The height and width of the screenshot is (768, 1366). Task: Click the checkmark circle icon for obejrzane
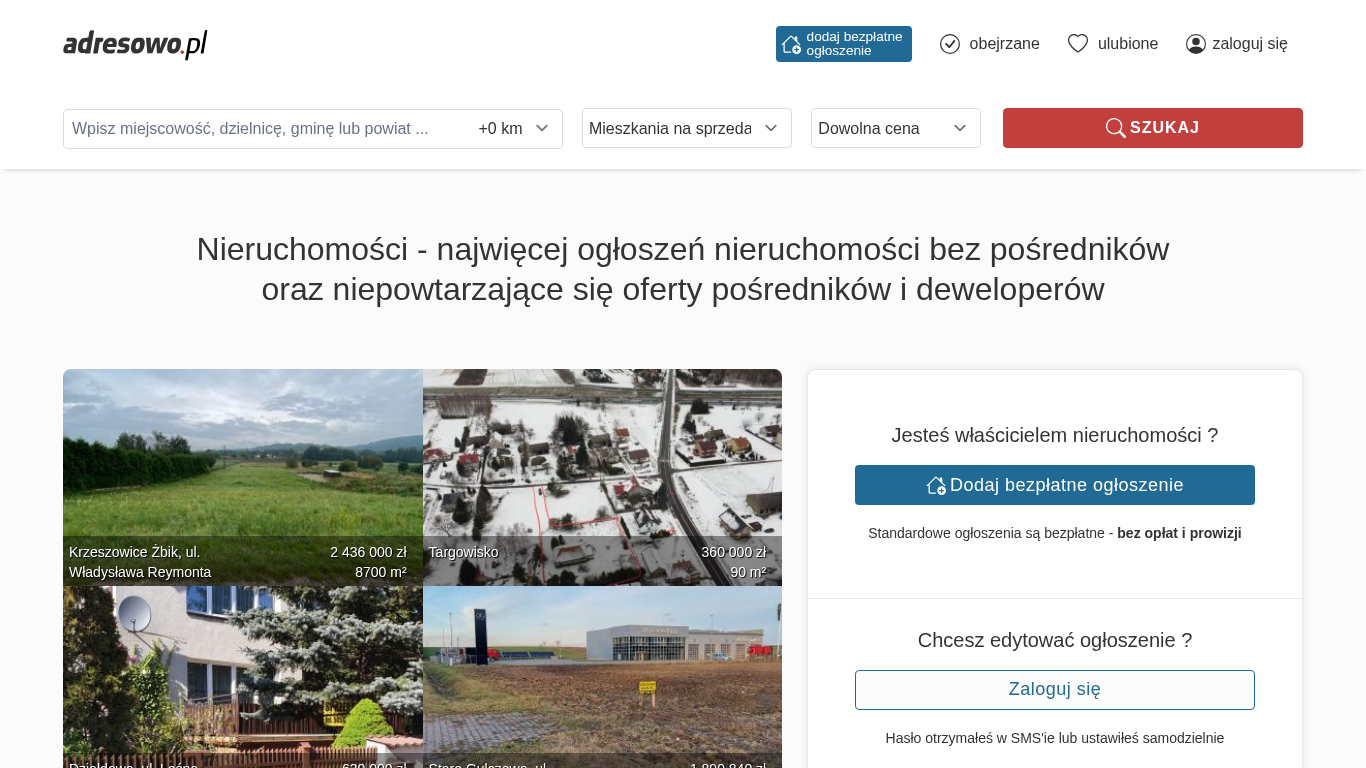950,44
